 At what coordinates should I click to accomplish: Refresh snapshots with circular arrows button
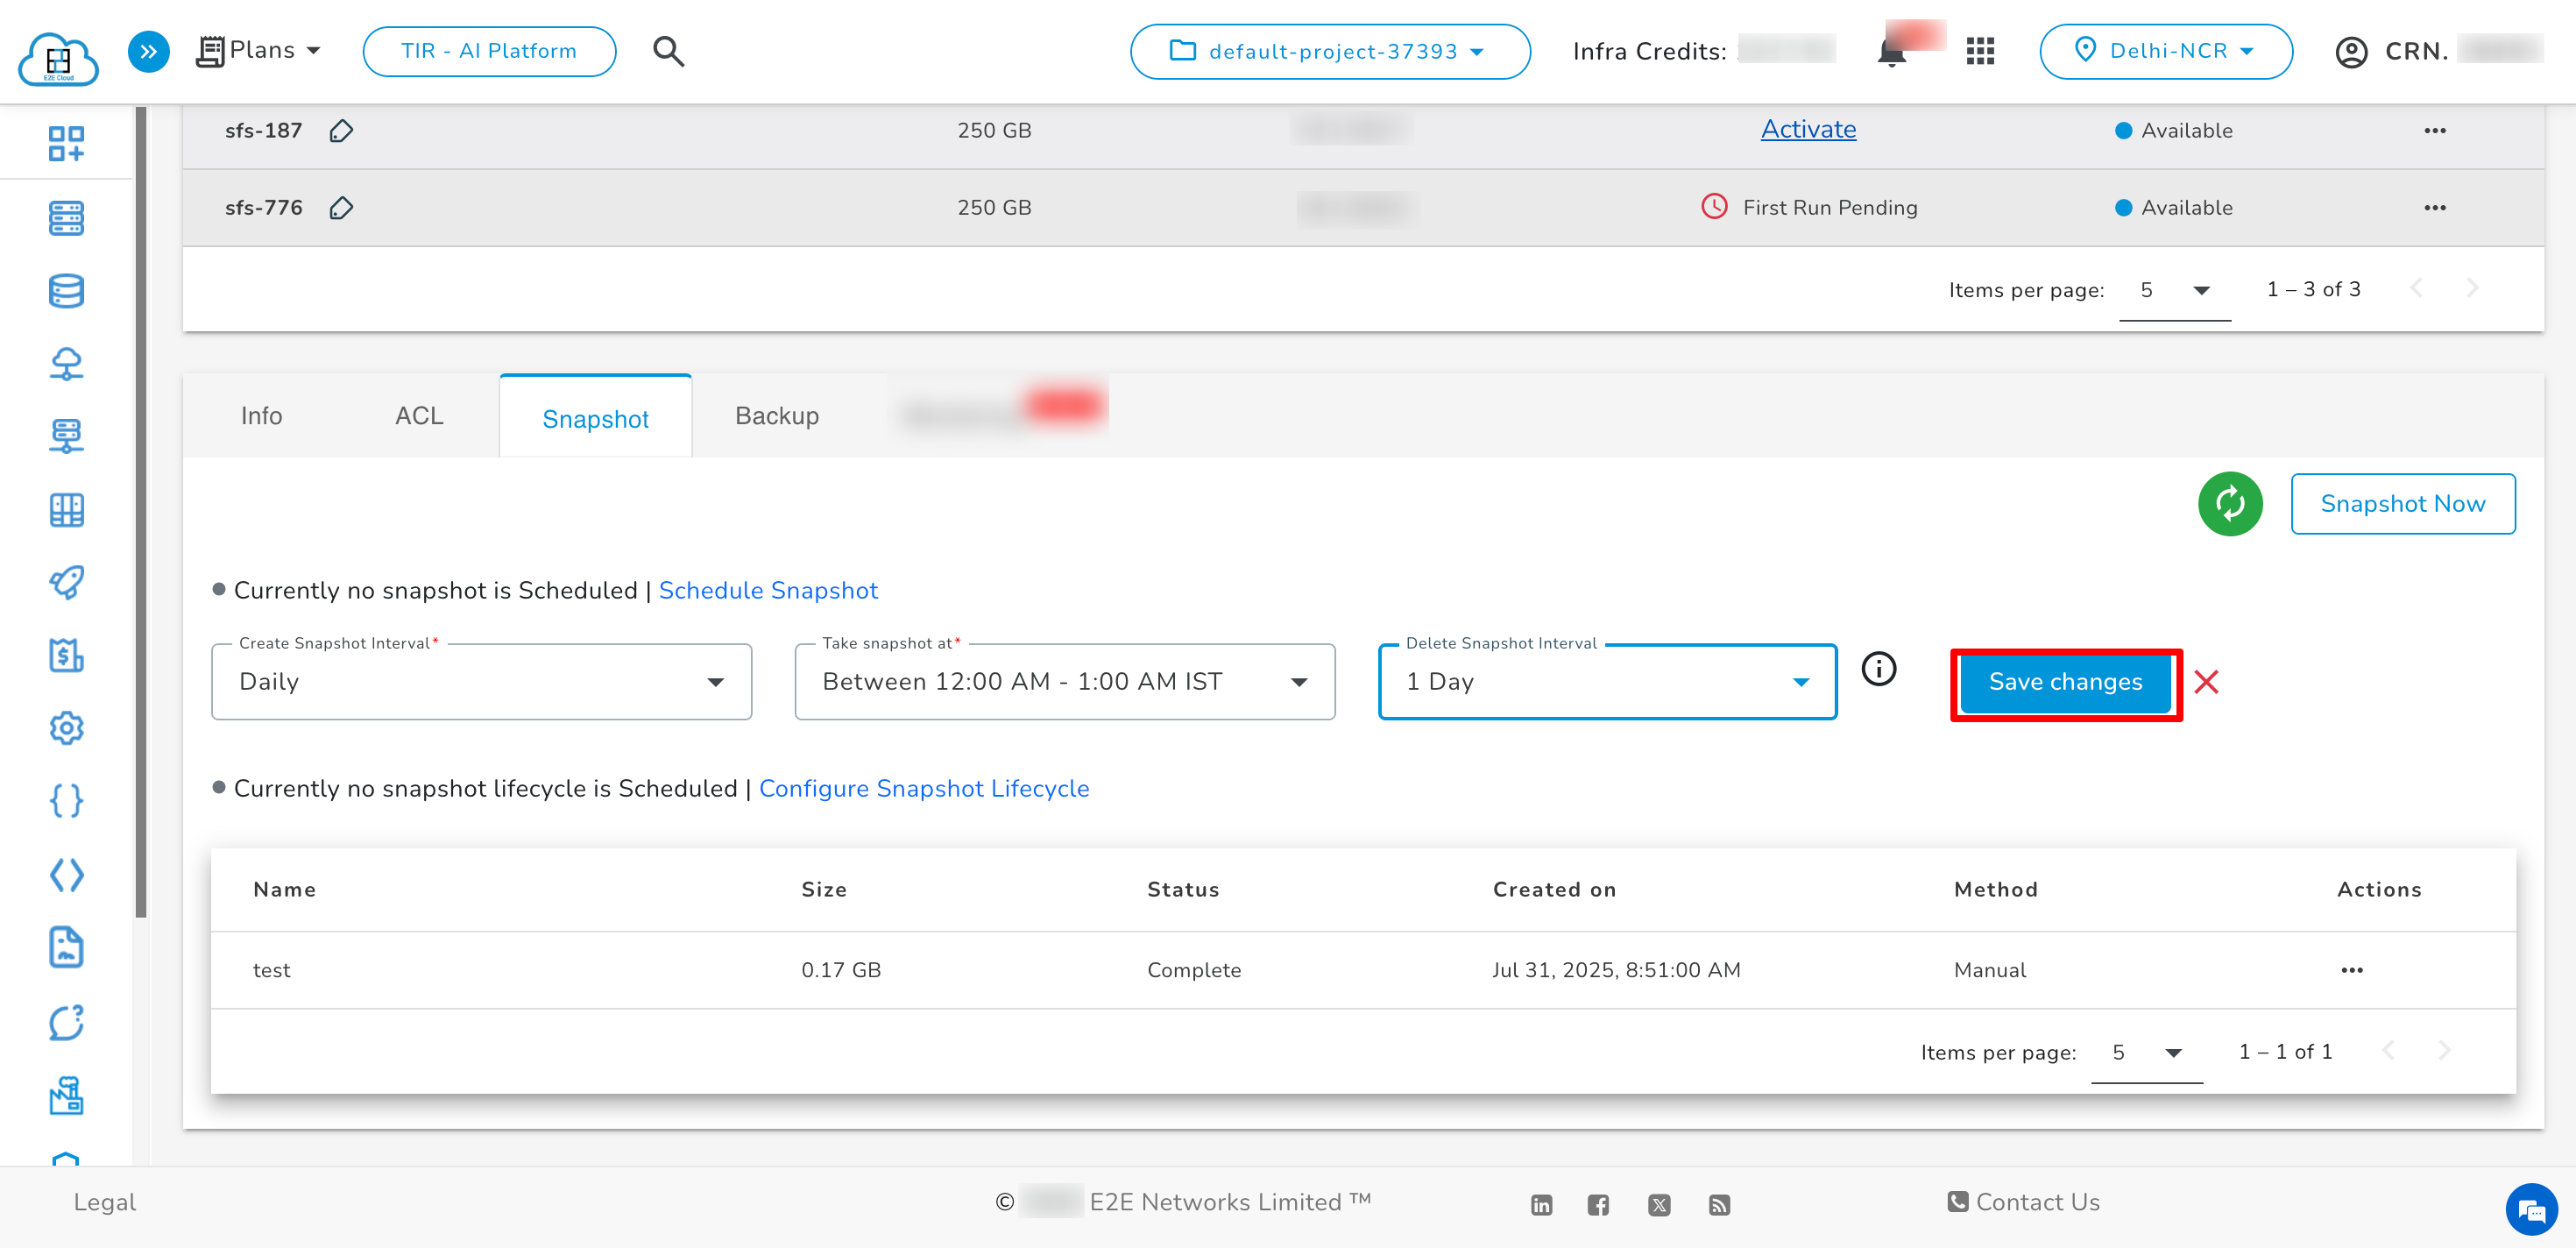(x=2230, y=504)
